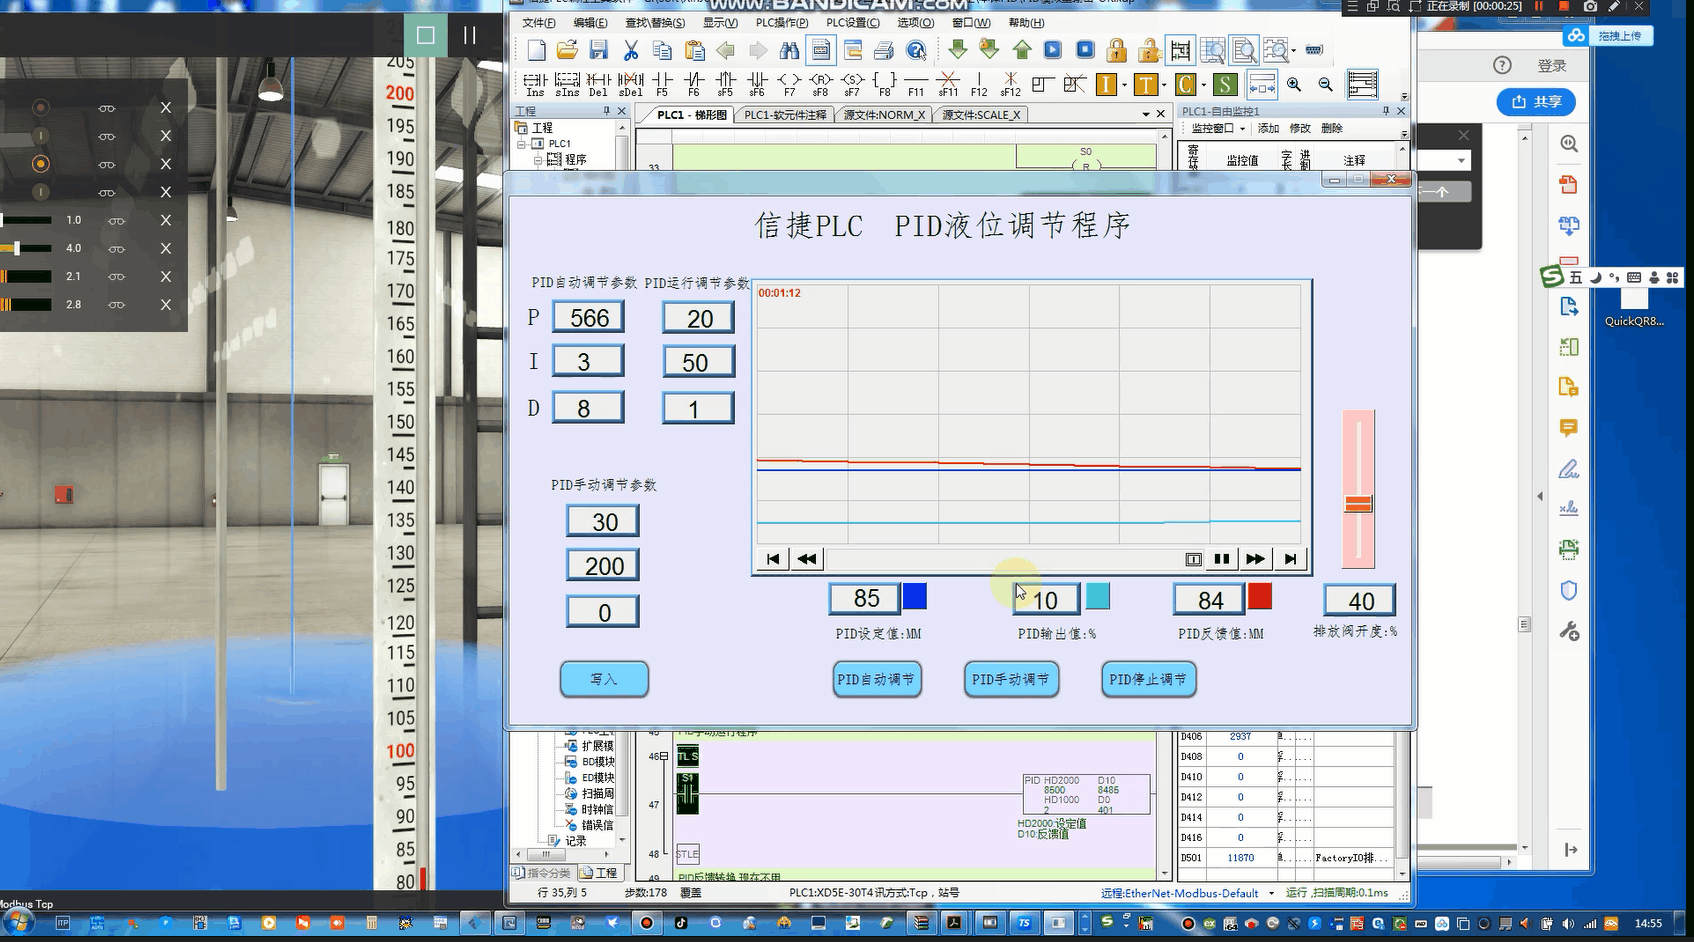
Task: Open the PLC操作(P) menu
Action: (781, 23)
